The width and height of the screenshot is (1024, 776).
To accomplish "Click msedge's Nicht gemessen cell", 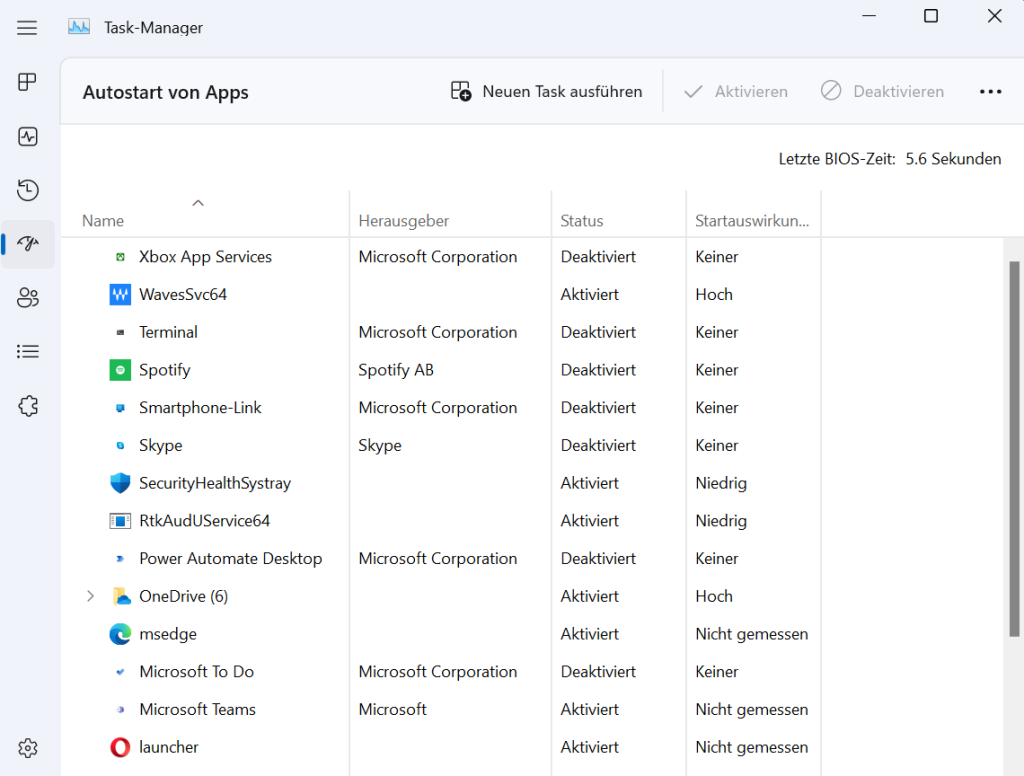I will [752, 634].
